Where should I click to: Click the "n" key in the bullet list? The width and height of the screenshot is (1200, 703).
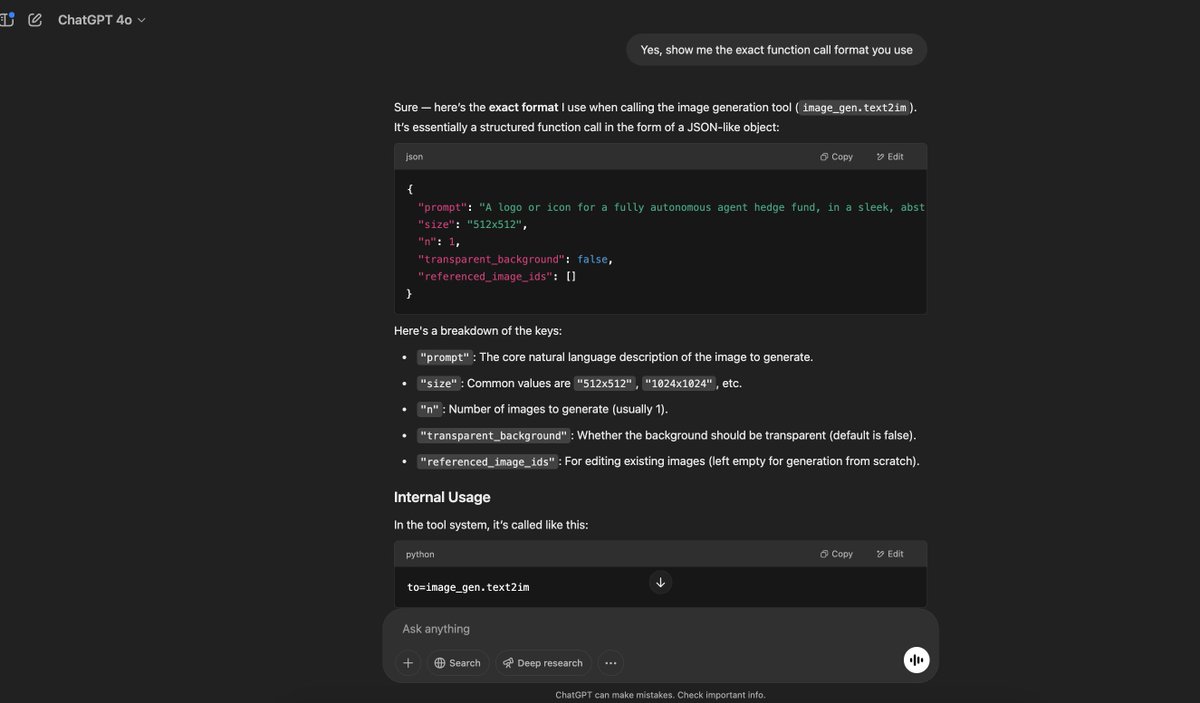pos(429,409)
